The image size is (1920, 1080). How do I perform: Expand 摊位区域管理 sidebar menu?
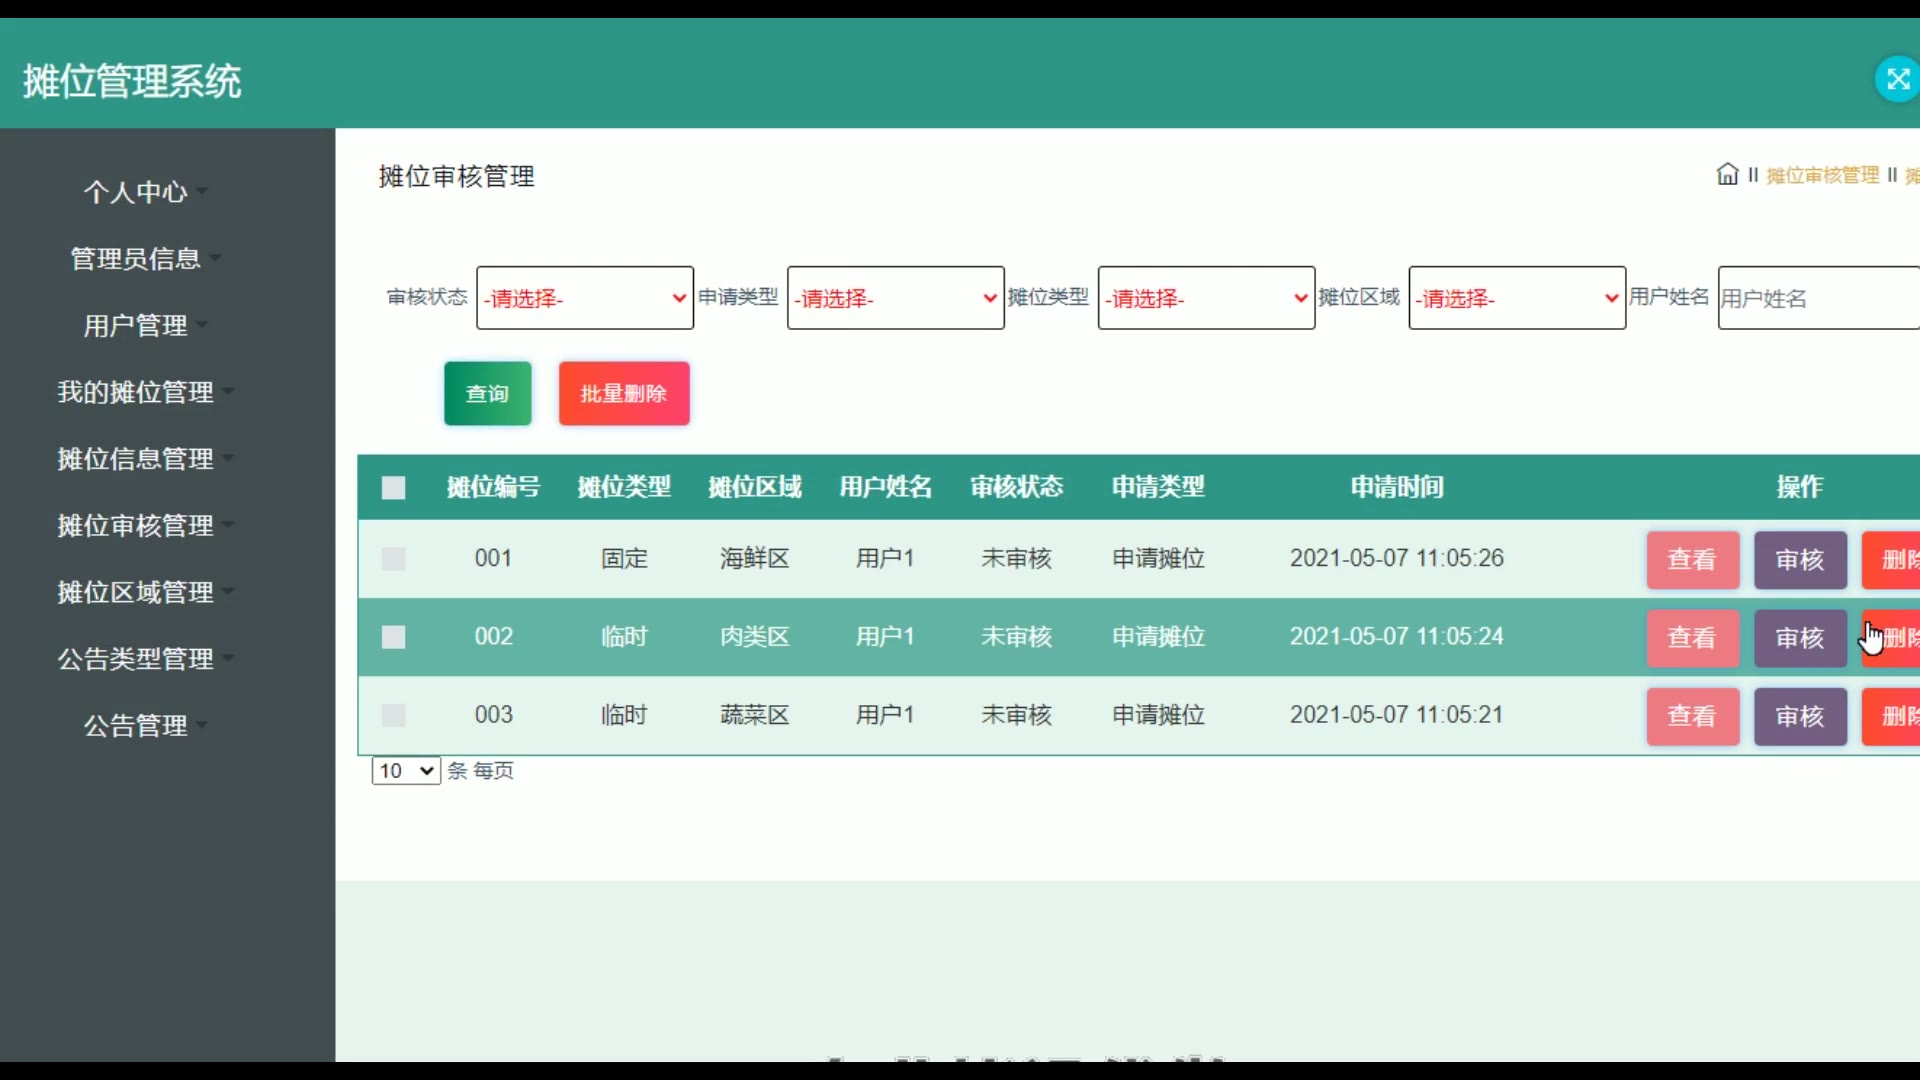136,593
